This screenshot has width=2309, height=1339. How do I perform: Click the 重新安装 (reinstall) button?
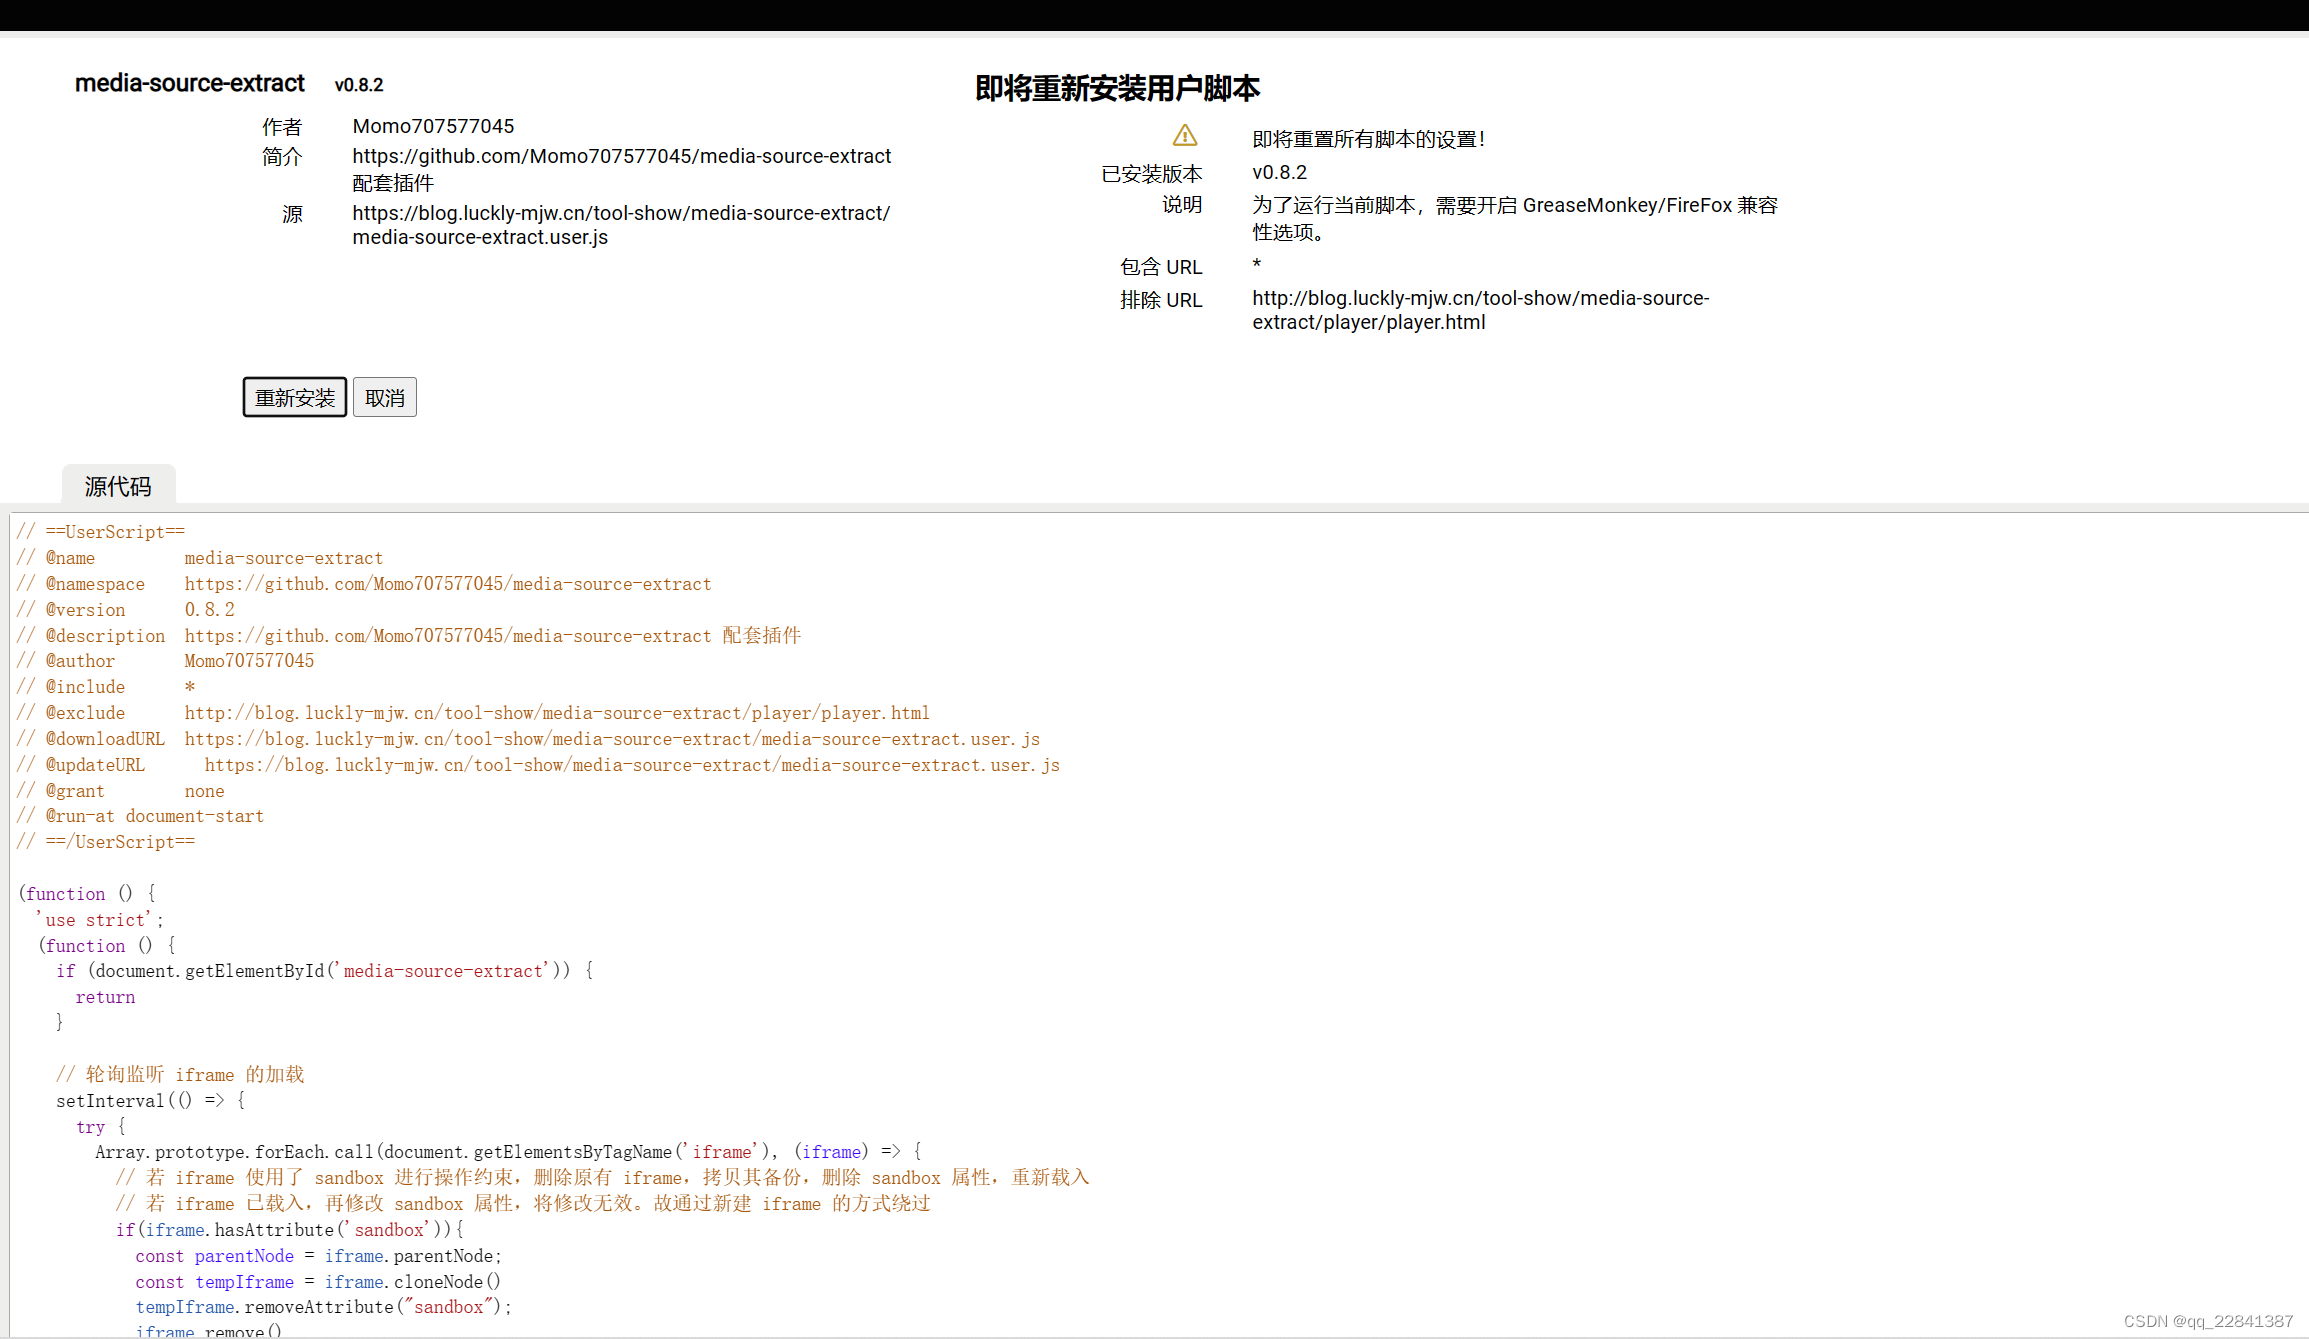[294, 397]
